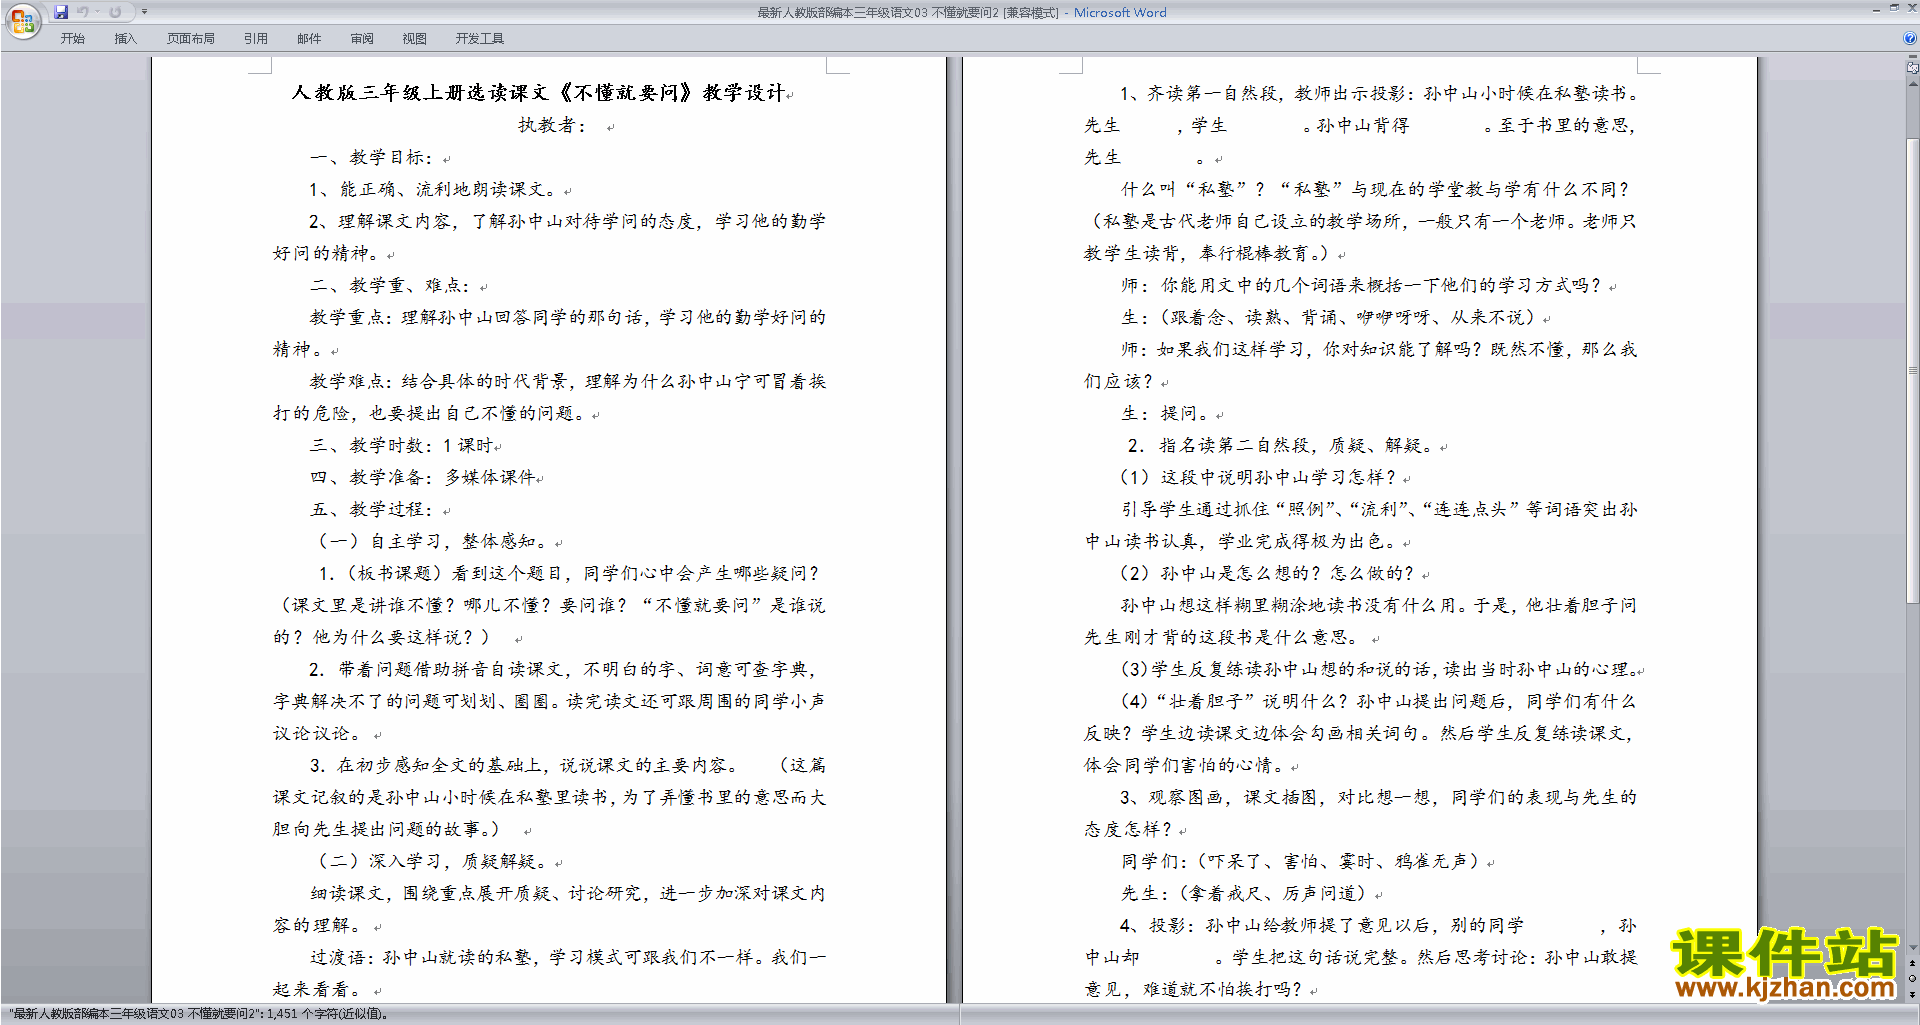Click the Redo icon in quick access toolbar

[115, 12]
